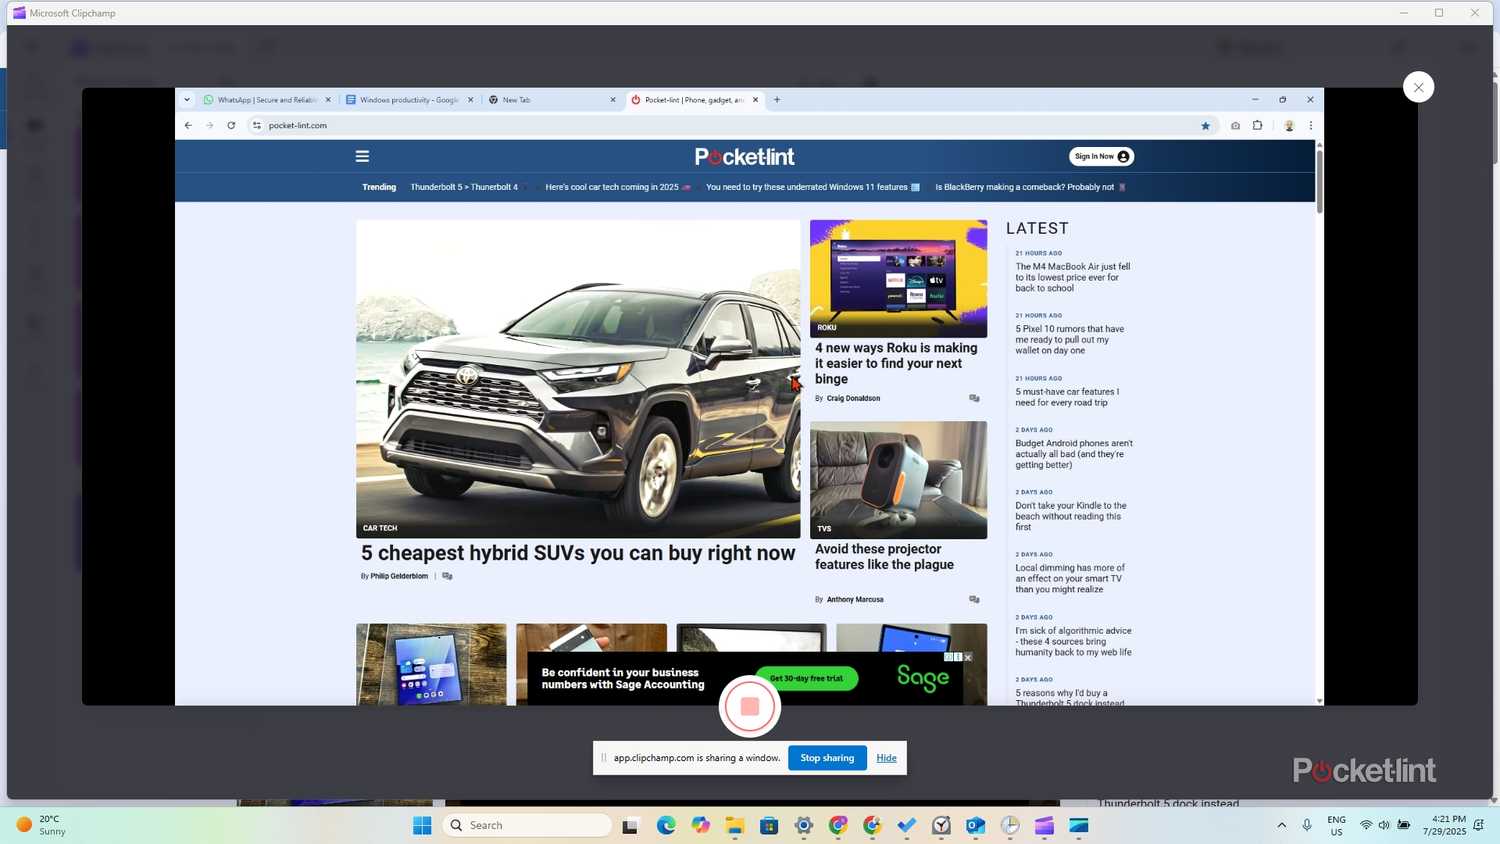Open the tab search dropdown arrow
Image resolution: width=1500 pixels, height=844 pixels.
187,99
